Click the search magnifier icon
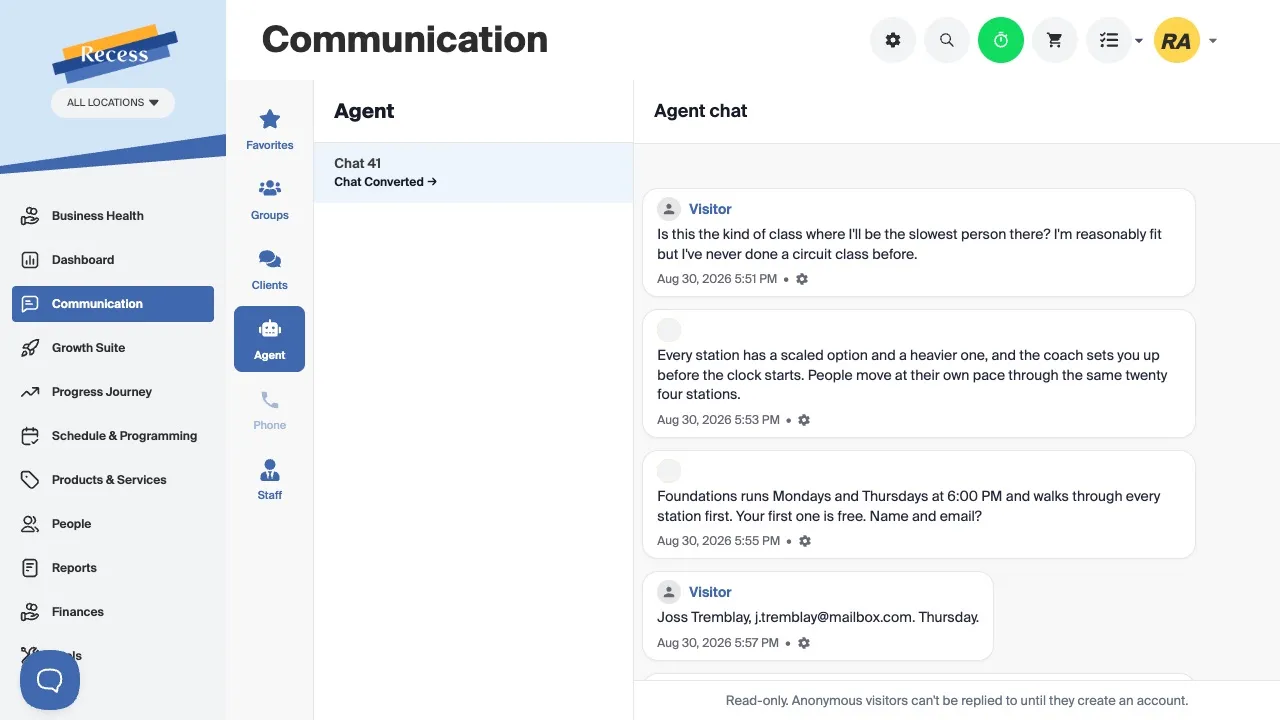Screen dimensions: 1280x720 (x=947, y=41)
